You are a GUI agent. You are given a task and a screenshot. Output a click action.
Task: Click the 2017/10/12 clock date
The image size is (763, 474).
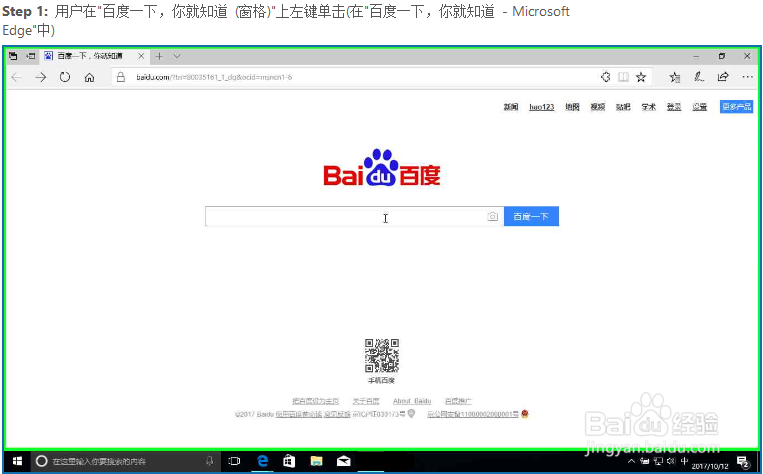710,466
